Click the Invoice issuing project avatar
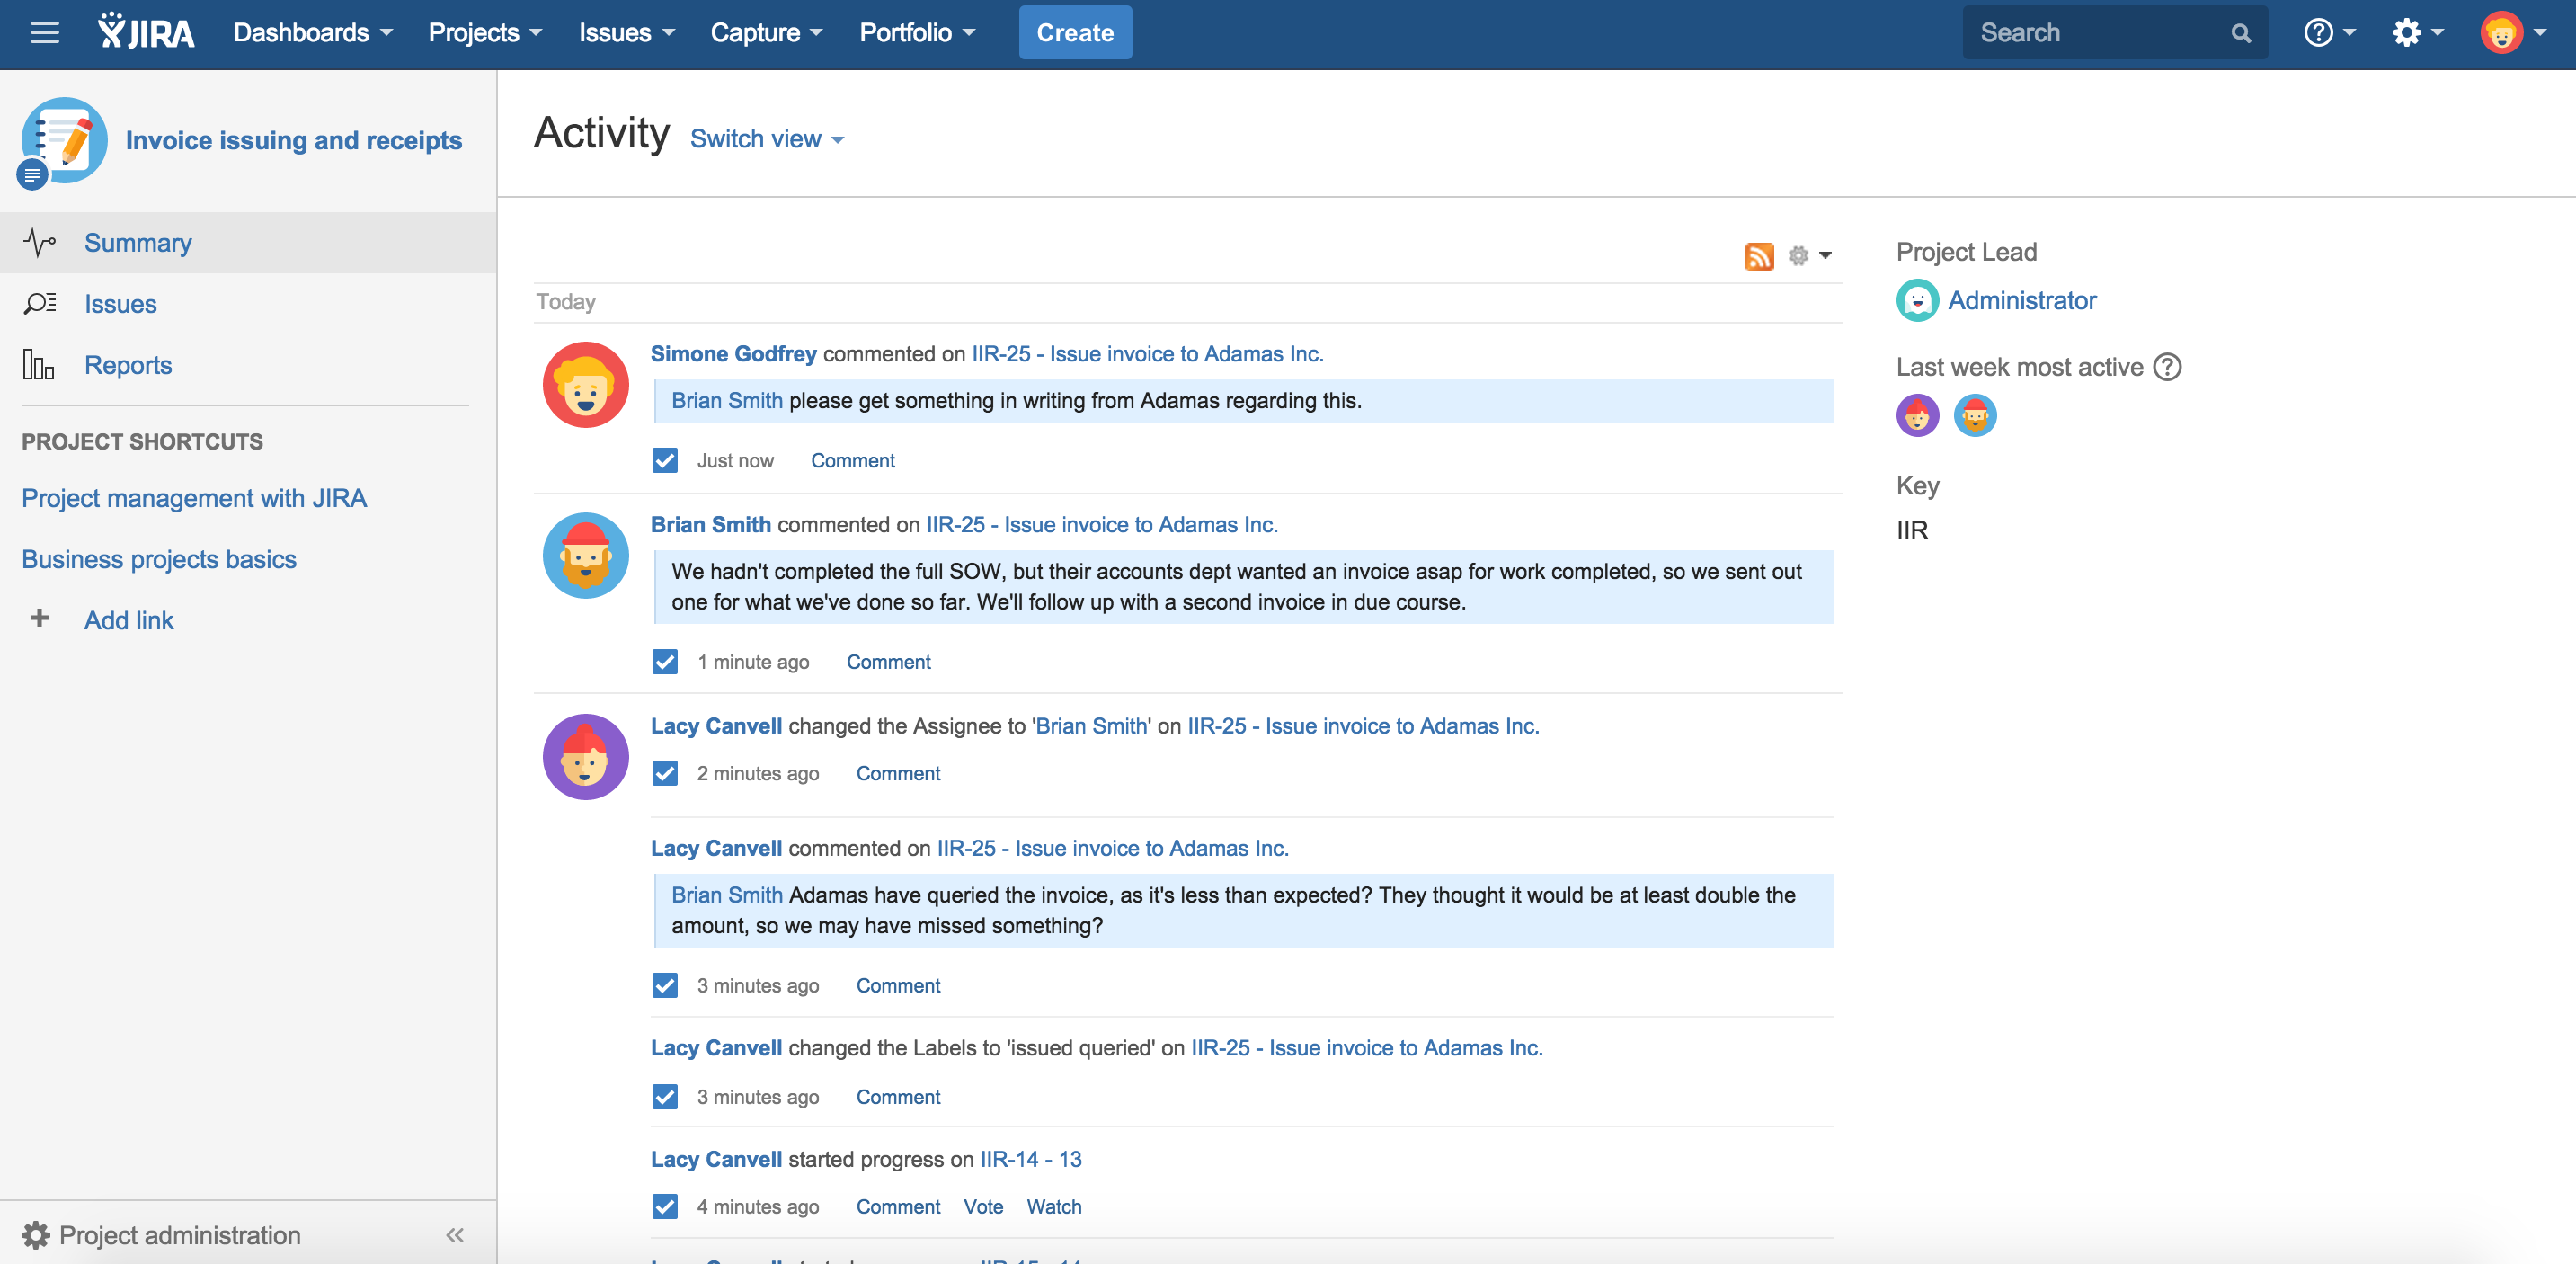Screen dimensions: 2576x1264 64,140
